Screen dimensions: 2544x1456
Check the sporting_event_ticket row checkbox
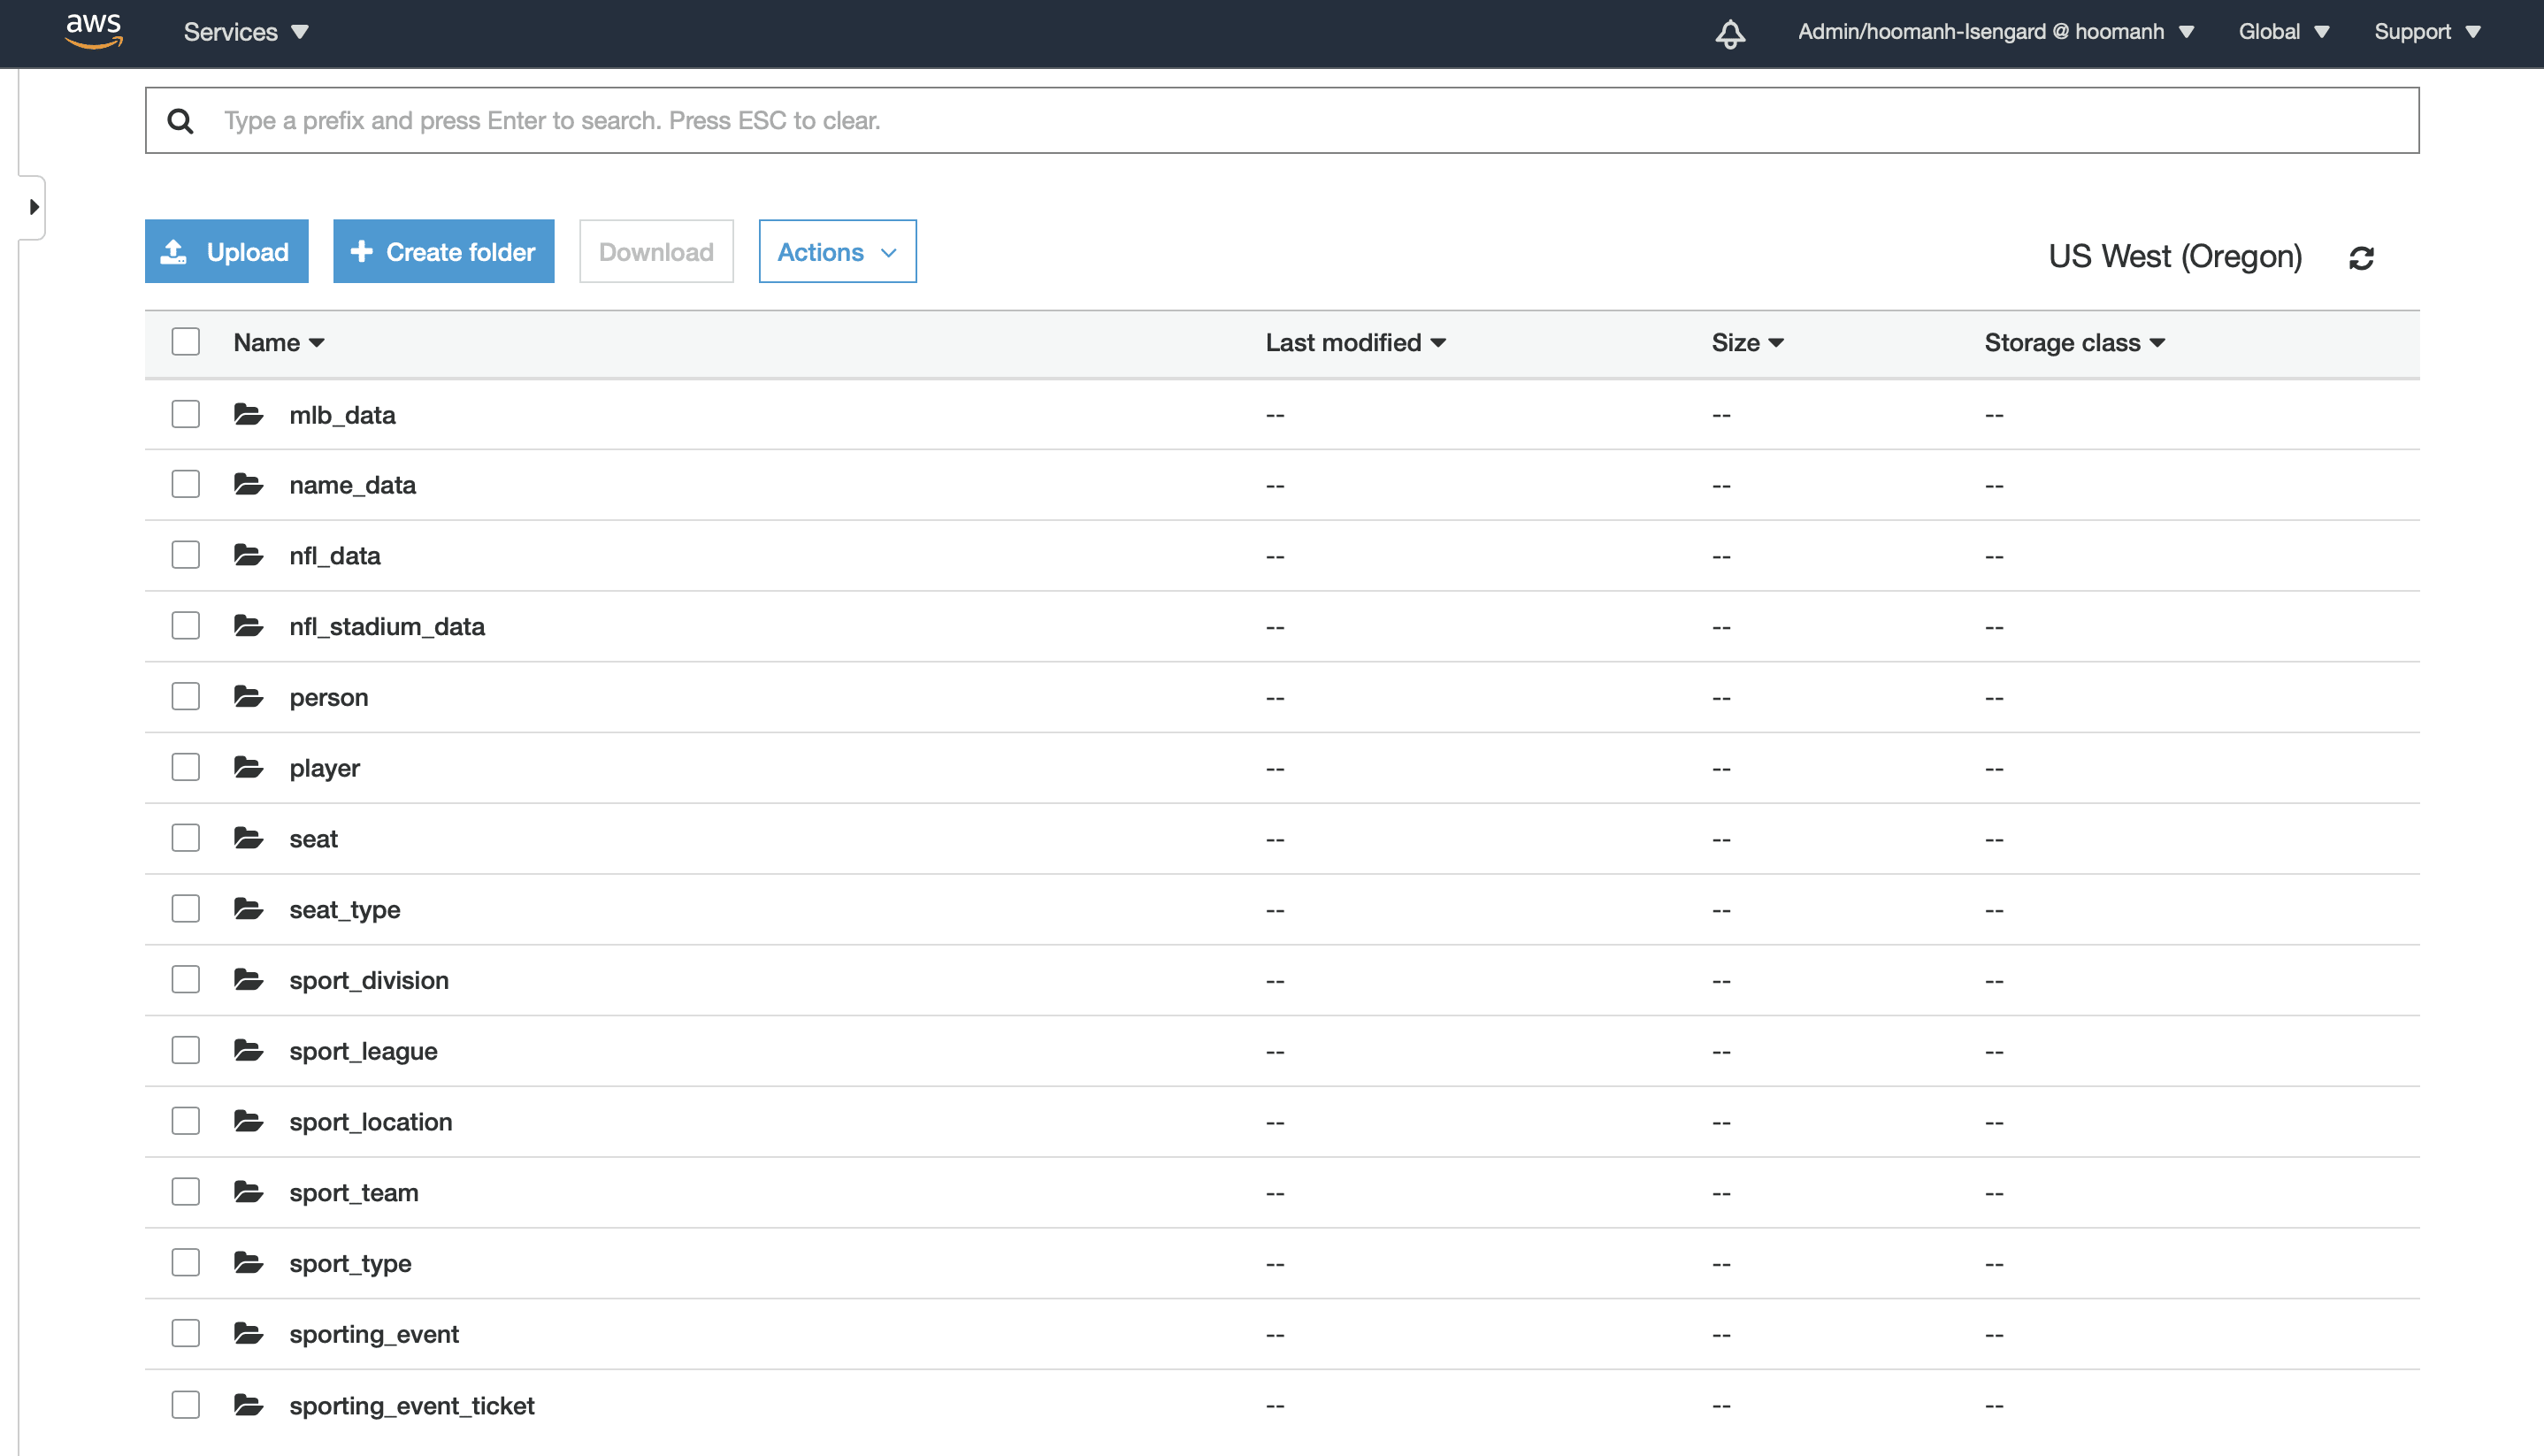point(185,1405)
